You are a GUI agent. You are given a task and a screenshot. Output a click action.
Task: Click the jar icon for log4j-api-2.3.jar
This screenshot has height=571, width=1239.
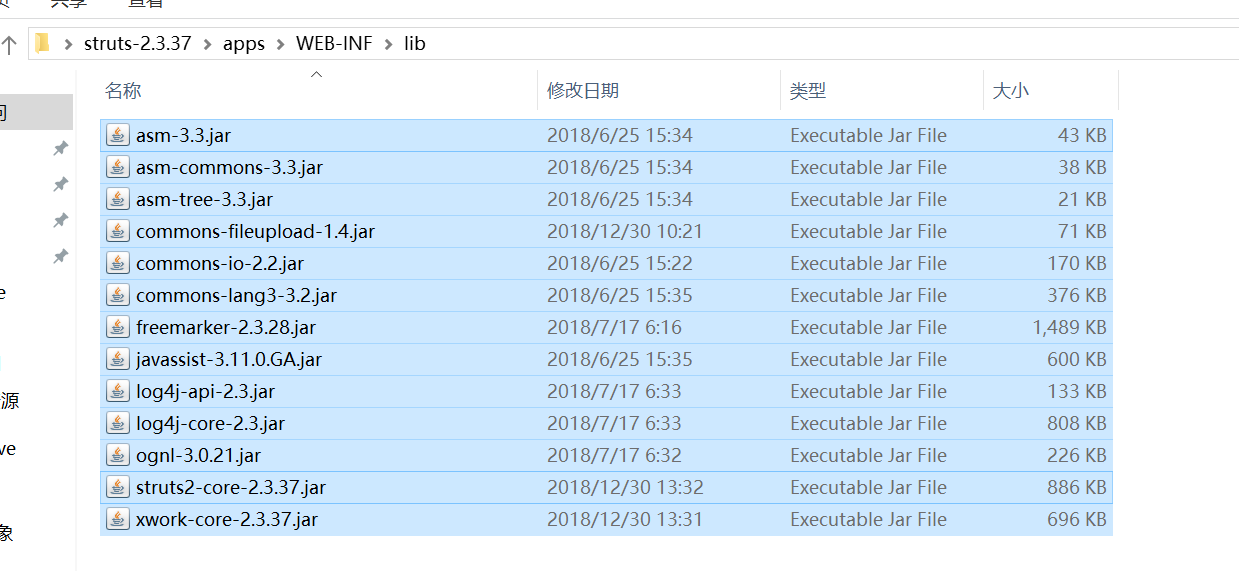(118, 391)
